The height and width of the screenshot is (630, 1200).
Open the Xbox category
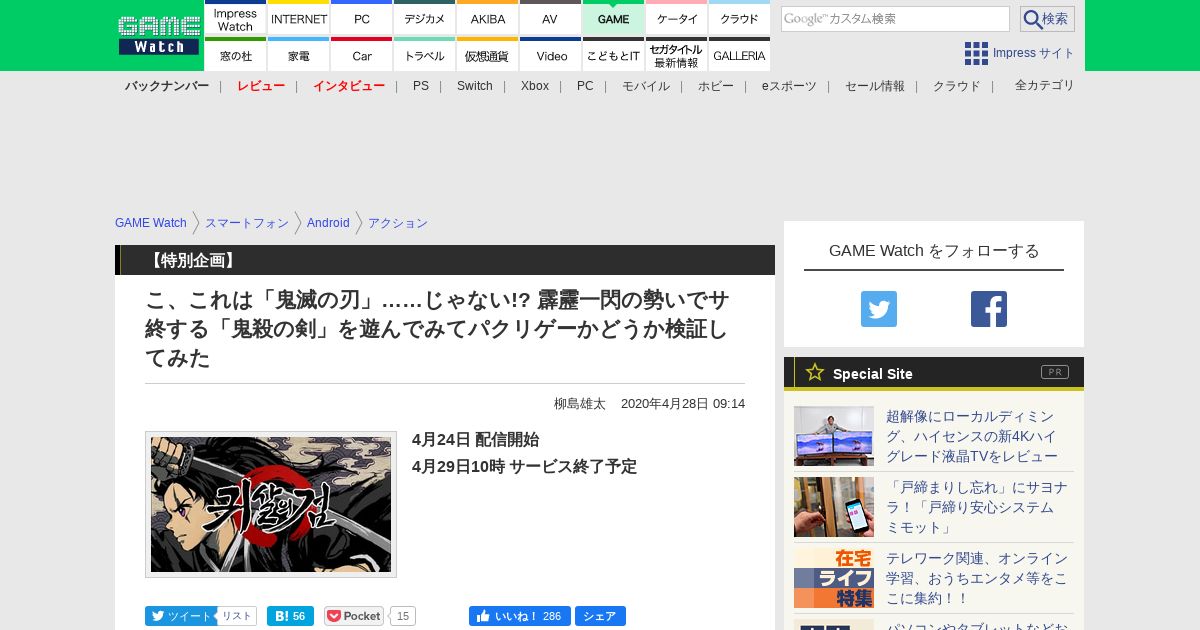click(x=535, y=86)
